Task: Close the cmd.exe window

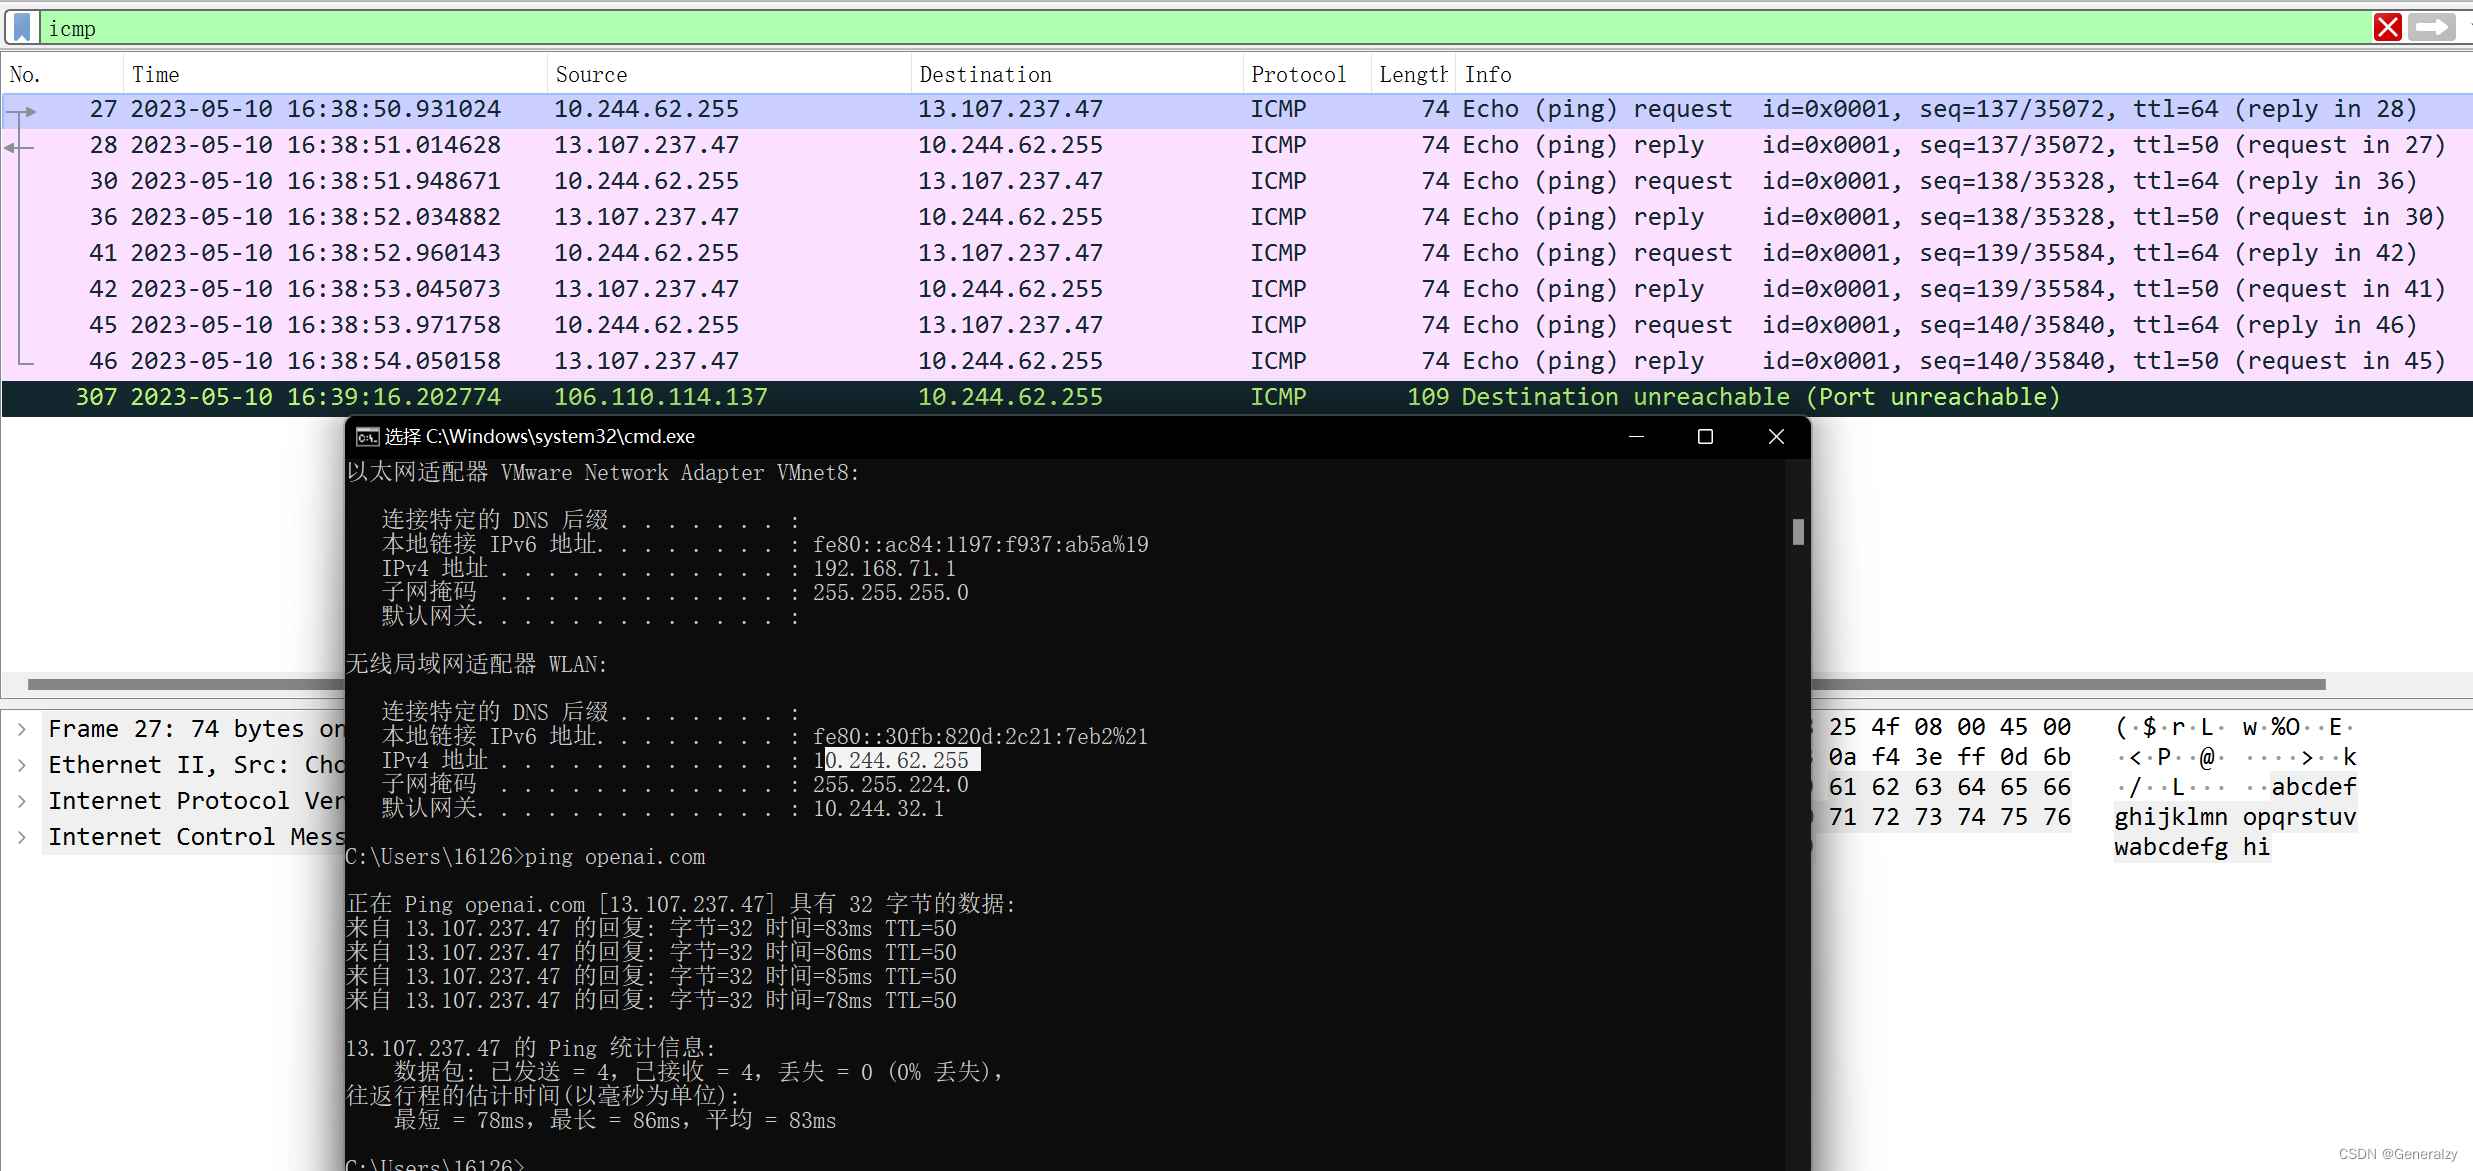Action: tap(1776, 437)
